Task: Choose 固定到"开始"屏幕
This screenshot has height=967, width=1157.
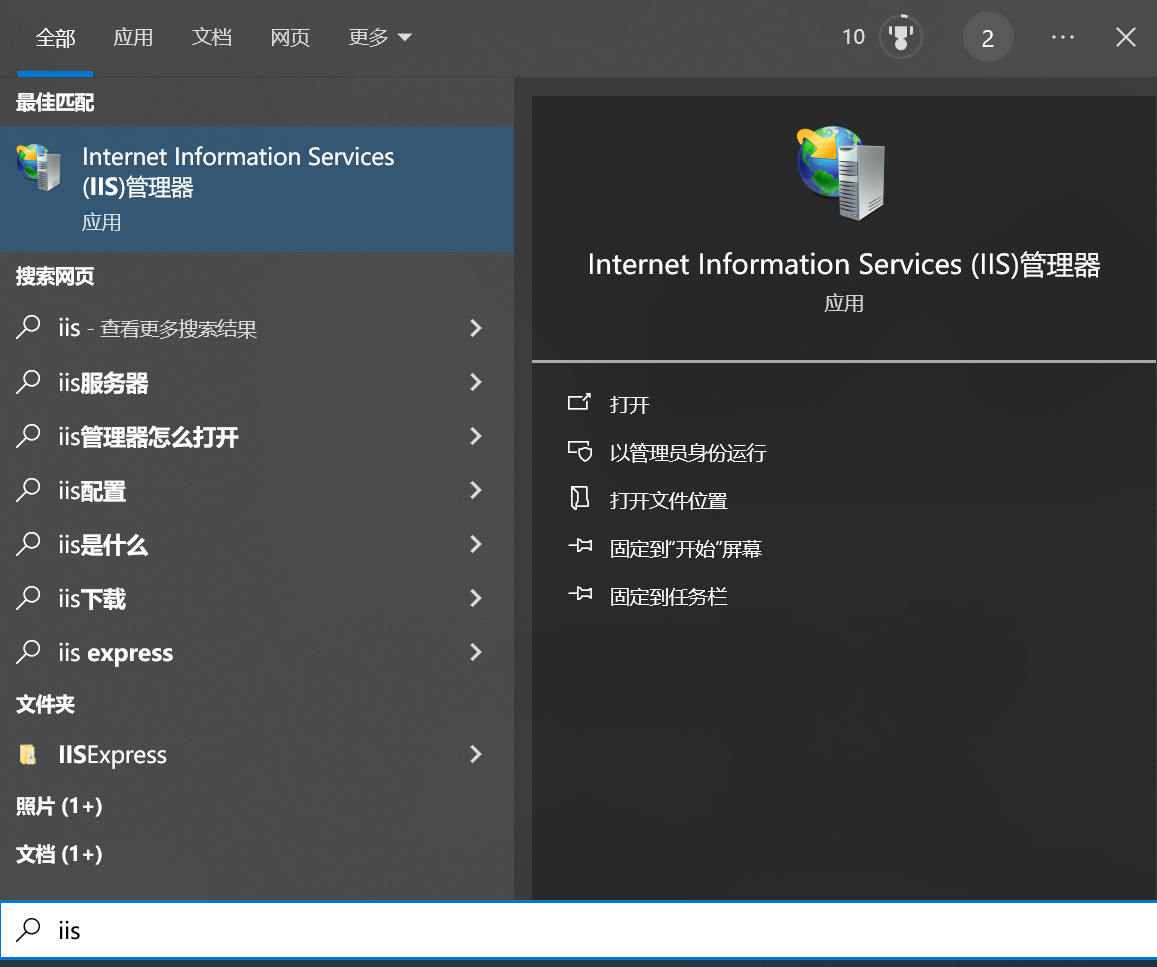Action: 685,549
